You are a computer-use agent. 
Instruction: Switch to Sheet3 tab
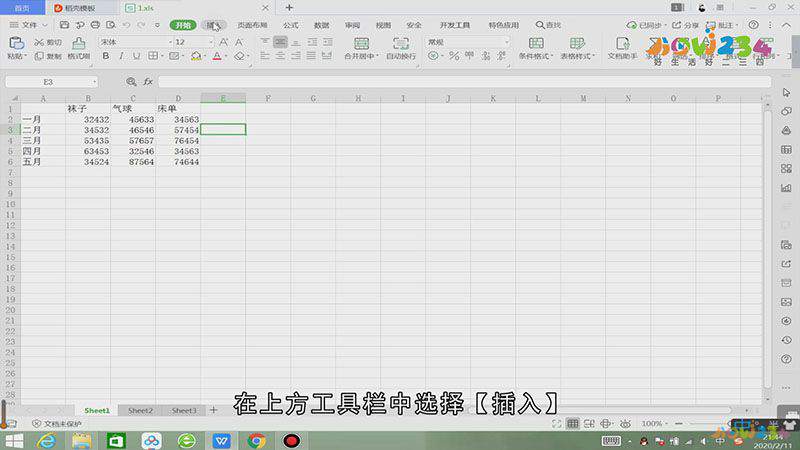click(x=184, y=410)
